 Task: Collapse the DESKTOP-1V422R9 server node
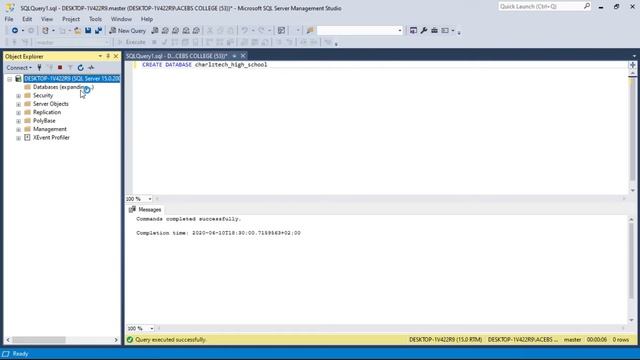coord(9,79)
